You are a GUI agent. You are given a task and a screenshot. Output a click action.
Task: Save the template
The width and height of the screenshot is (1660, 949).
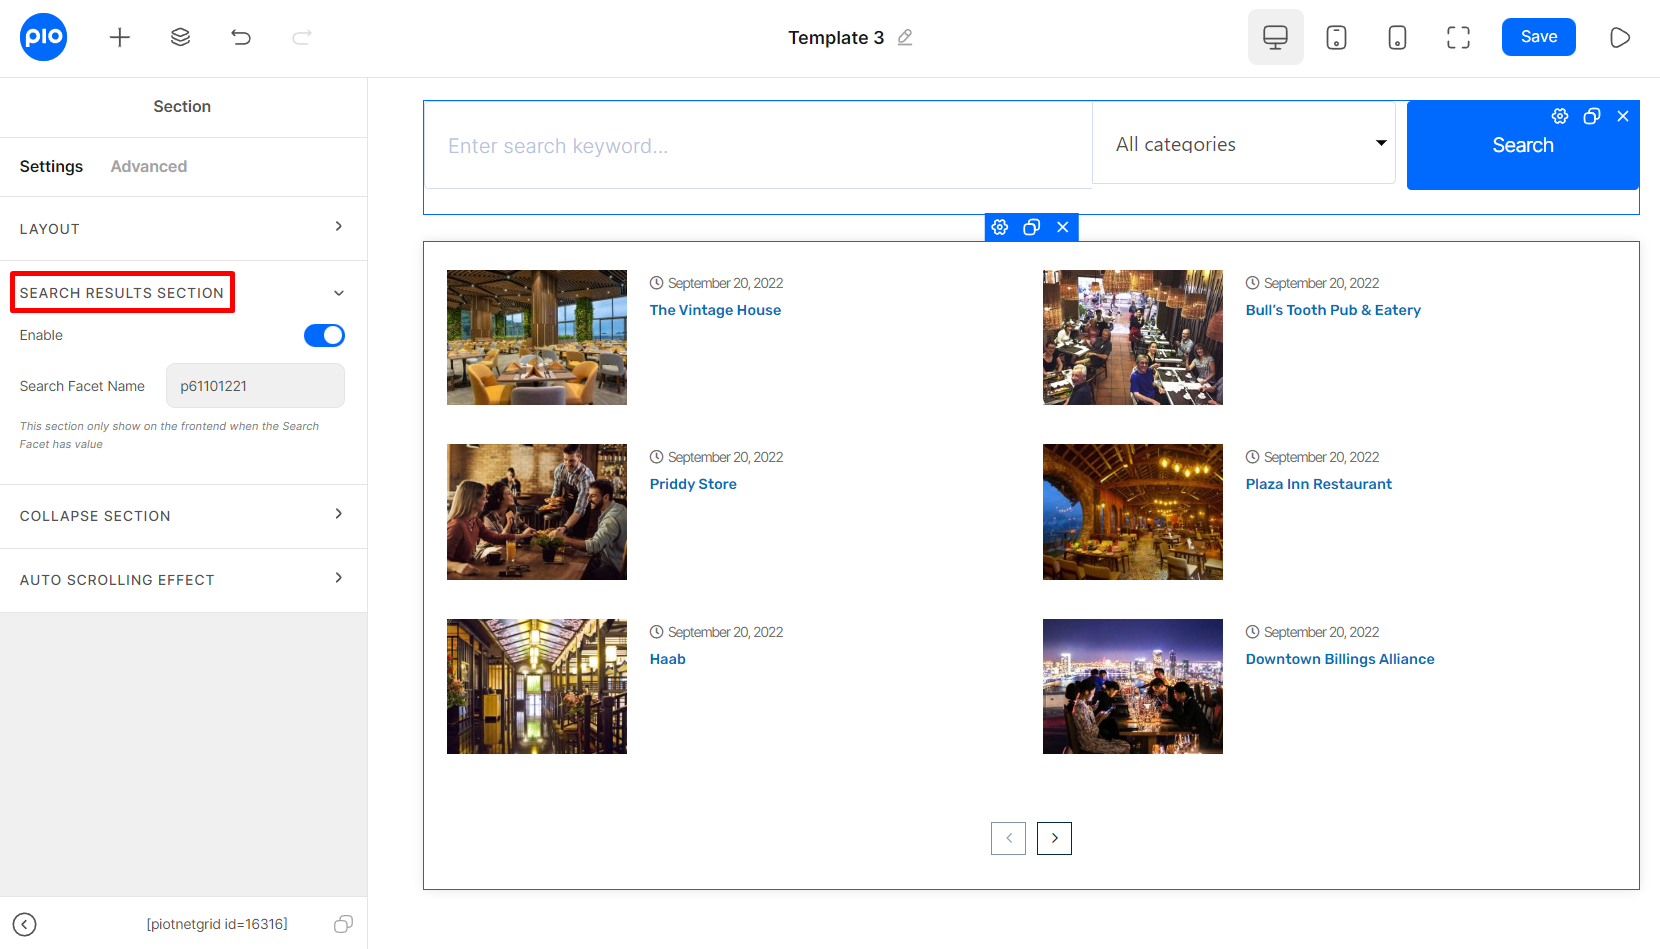pos(1538,36)
